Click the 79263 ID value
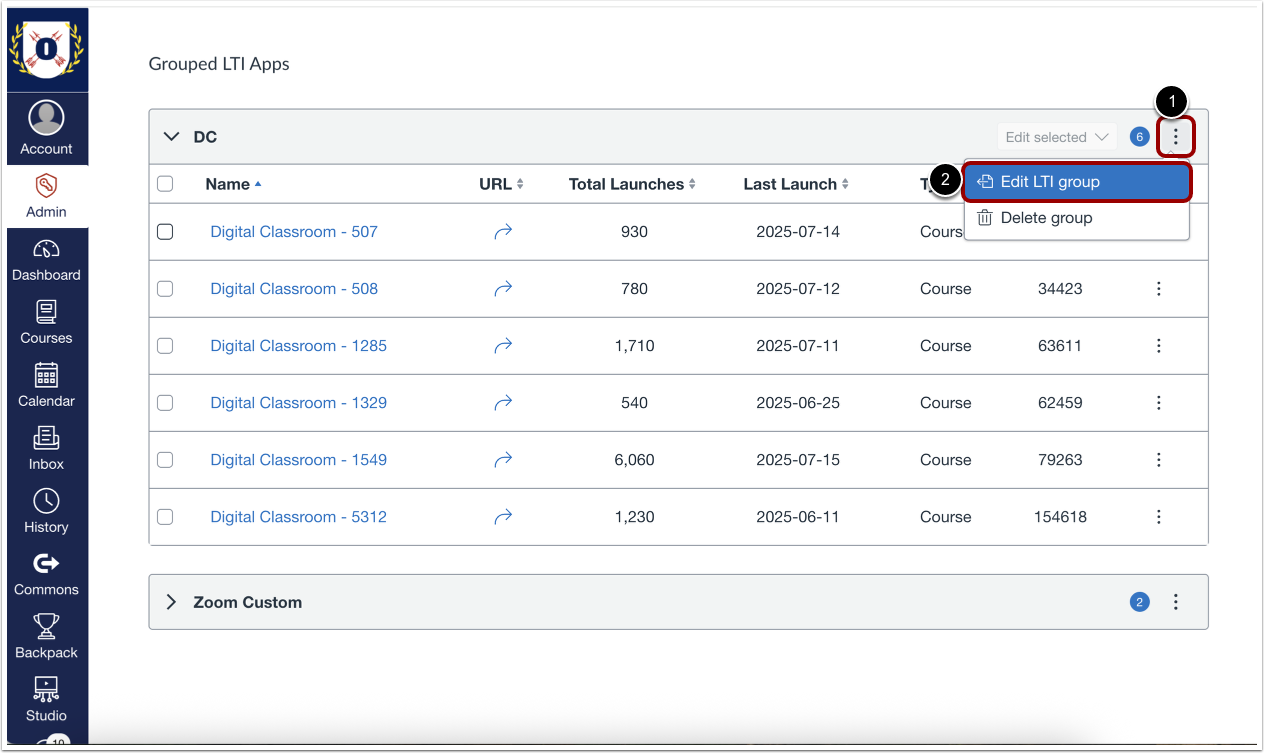 [x=1060, y=460]
